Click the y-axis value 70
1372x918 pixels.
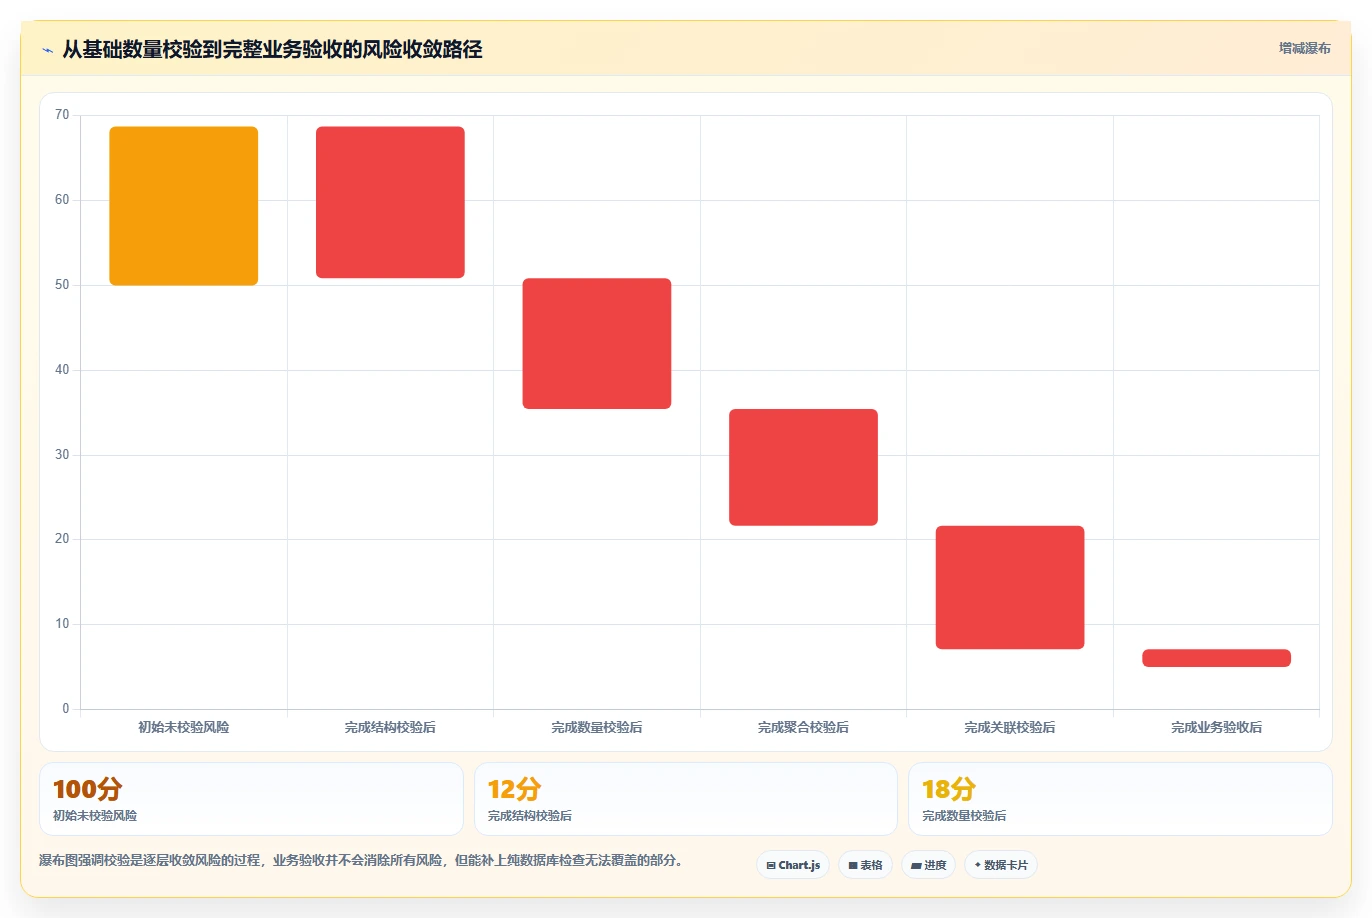coord(62,115)
